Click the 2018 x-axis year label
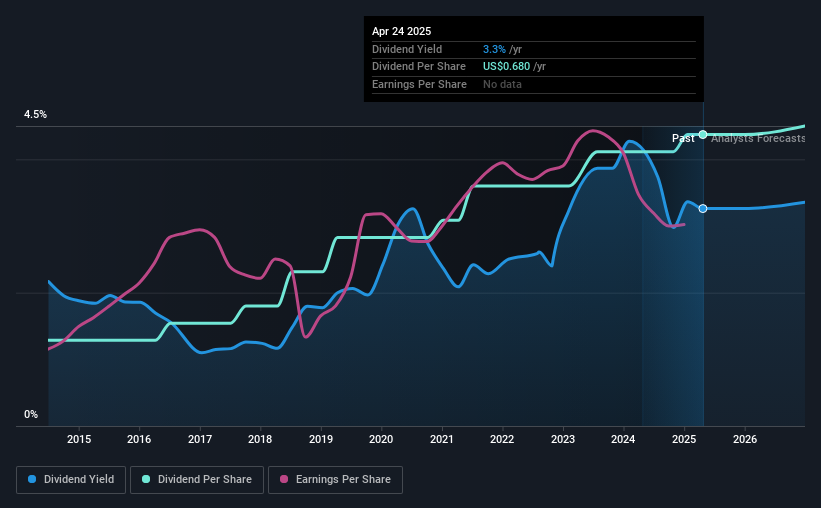This screenshot has height=508, width=821. 260,439
